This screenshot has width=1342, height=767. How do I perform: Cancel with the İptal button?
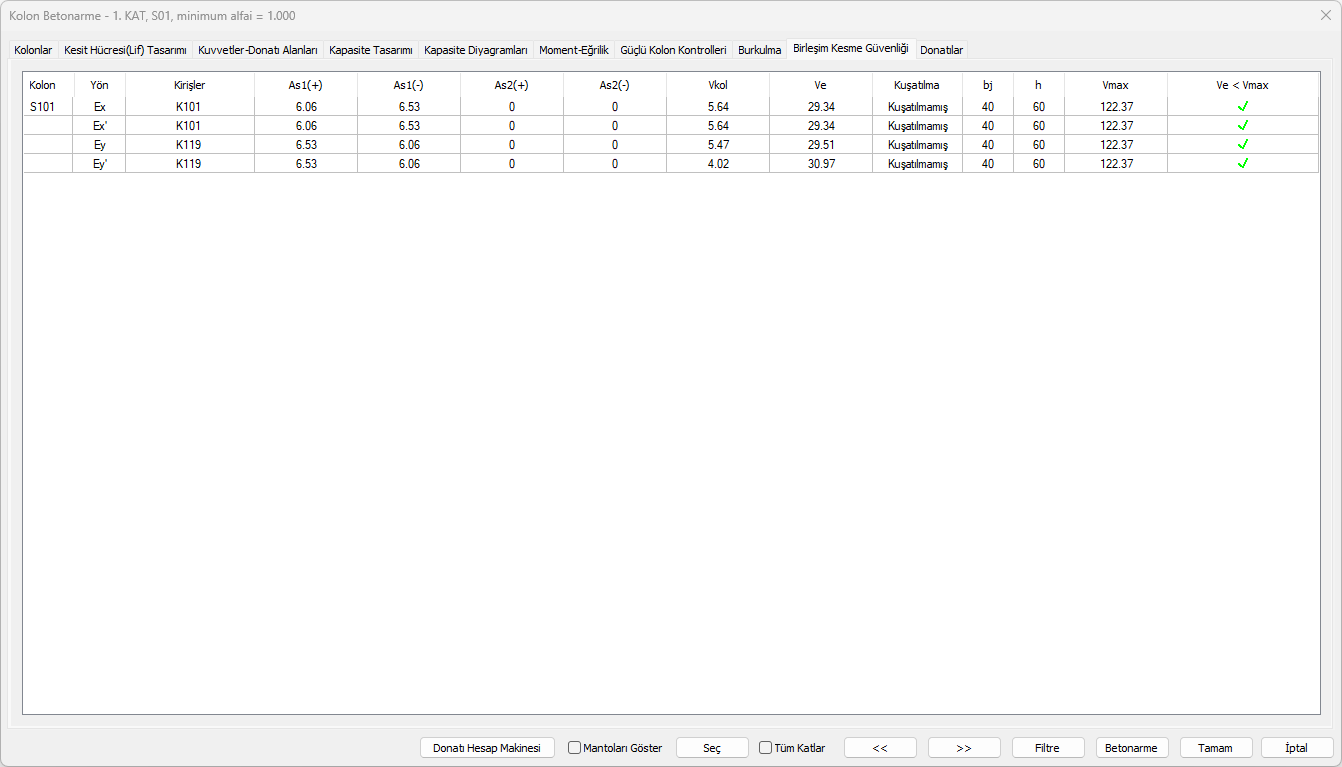(x=1297, y=748)
